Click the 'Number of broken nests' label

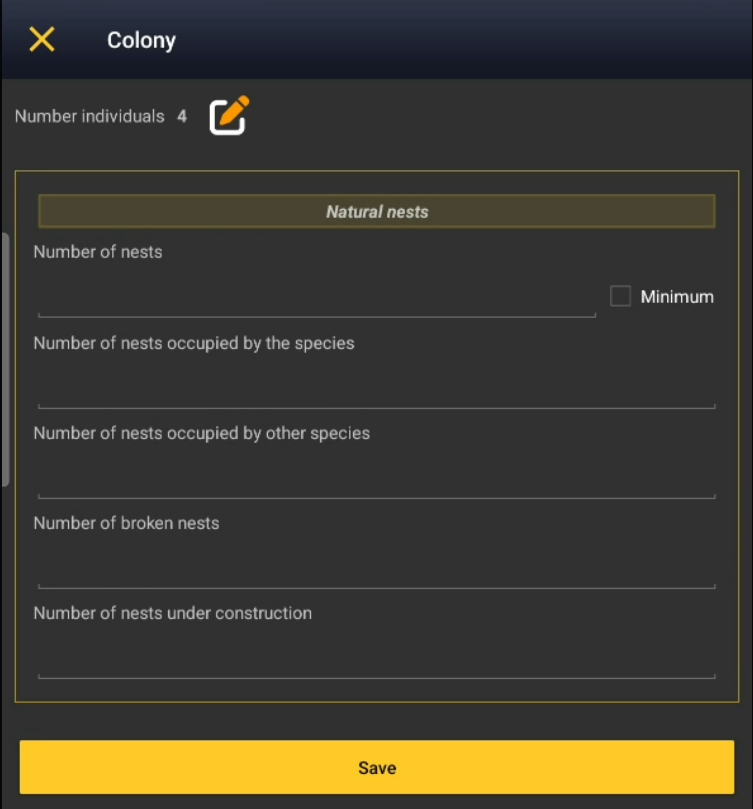coord(126,523)
